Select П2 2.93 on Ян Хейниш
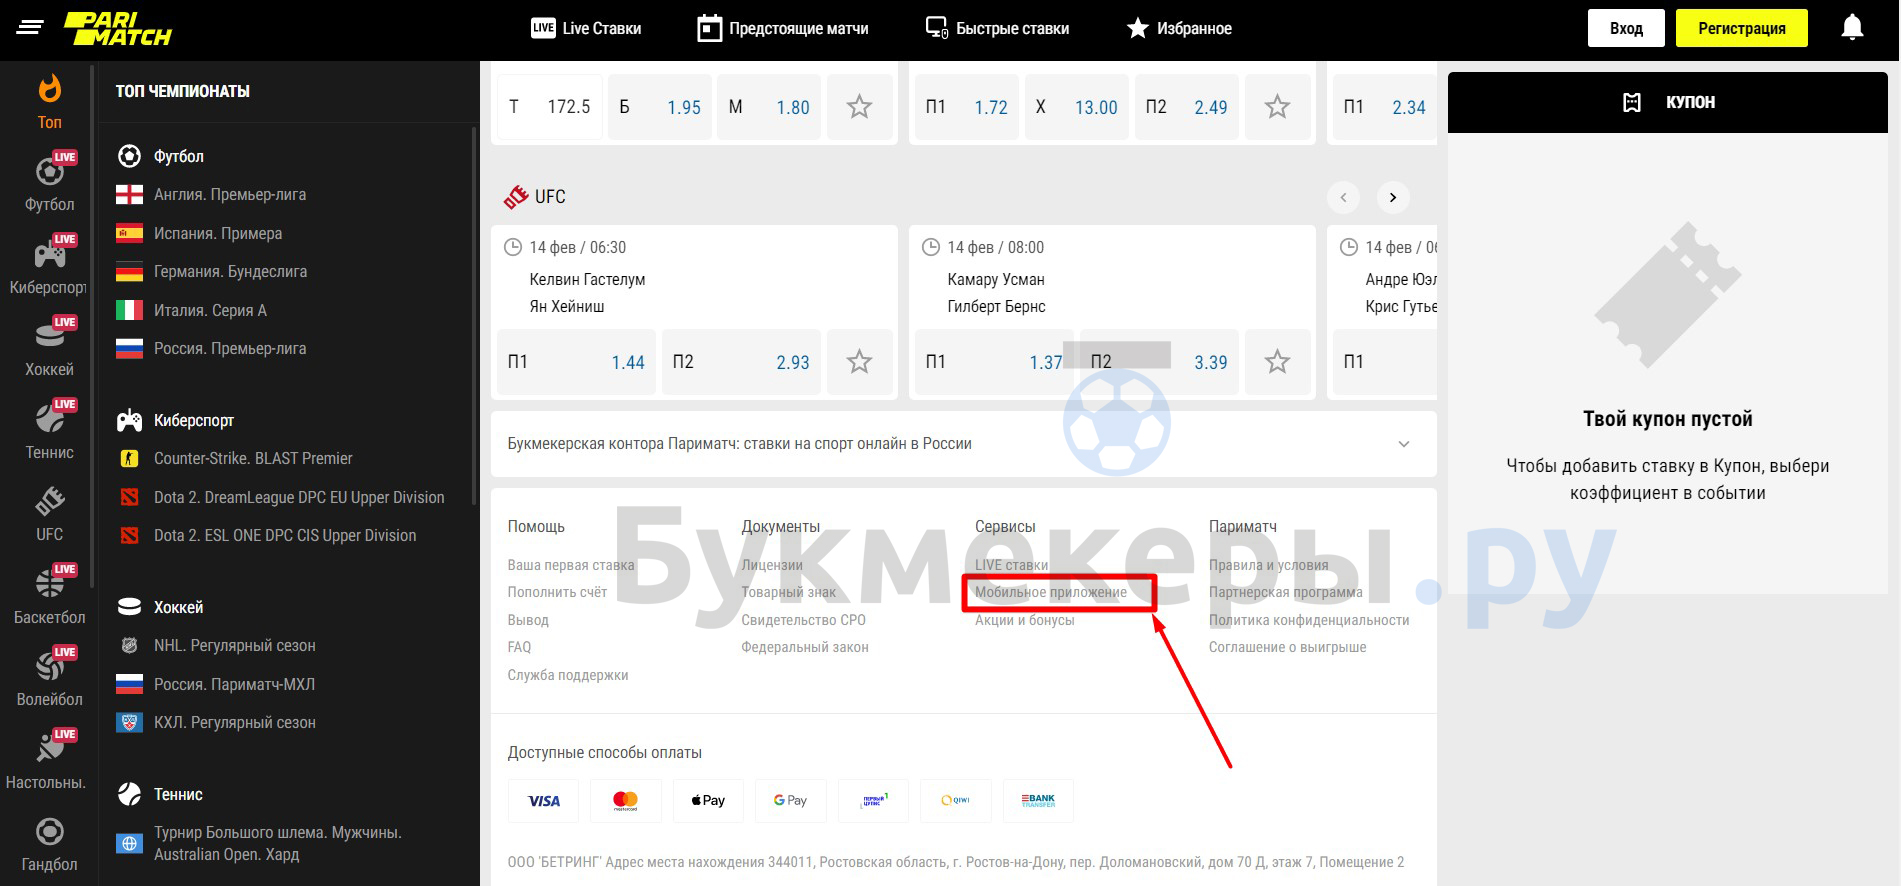Viewport: 1901px width, 886px height. point(741,362)
